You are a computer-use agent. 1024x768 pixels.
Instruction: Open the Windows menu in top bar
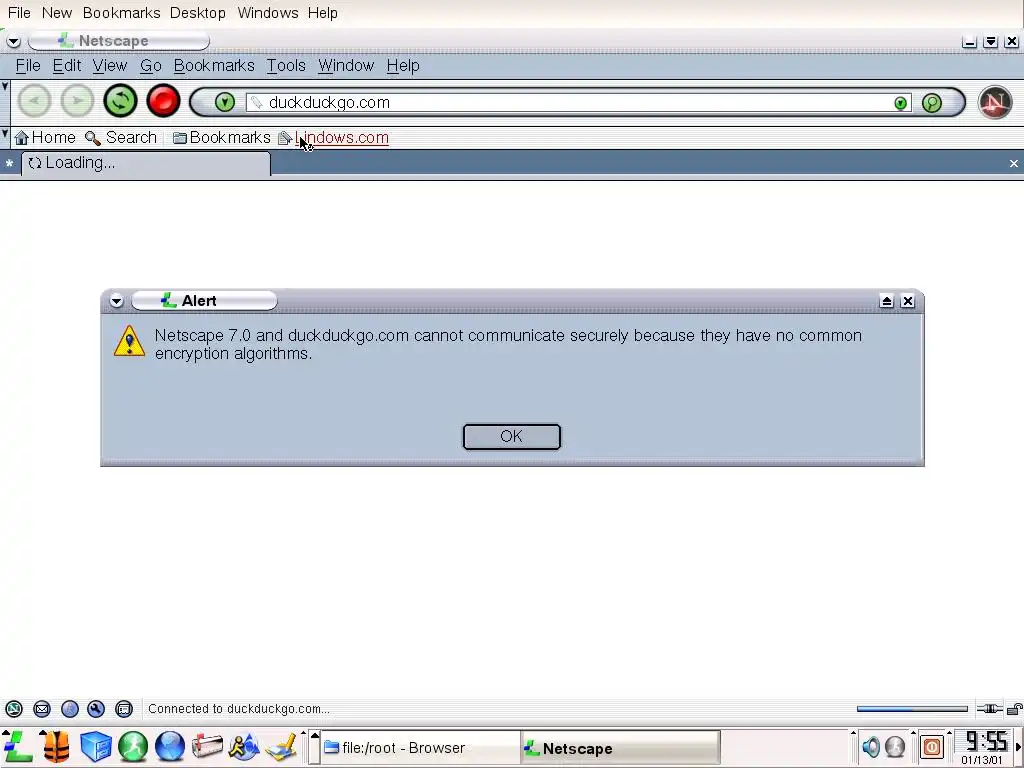pos(268,13)
